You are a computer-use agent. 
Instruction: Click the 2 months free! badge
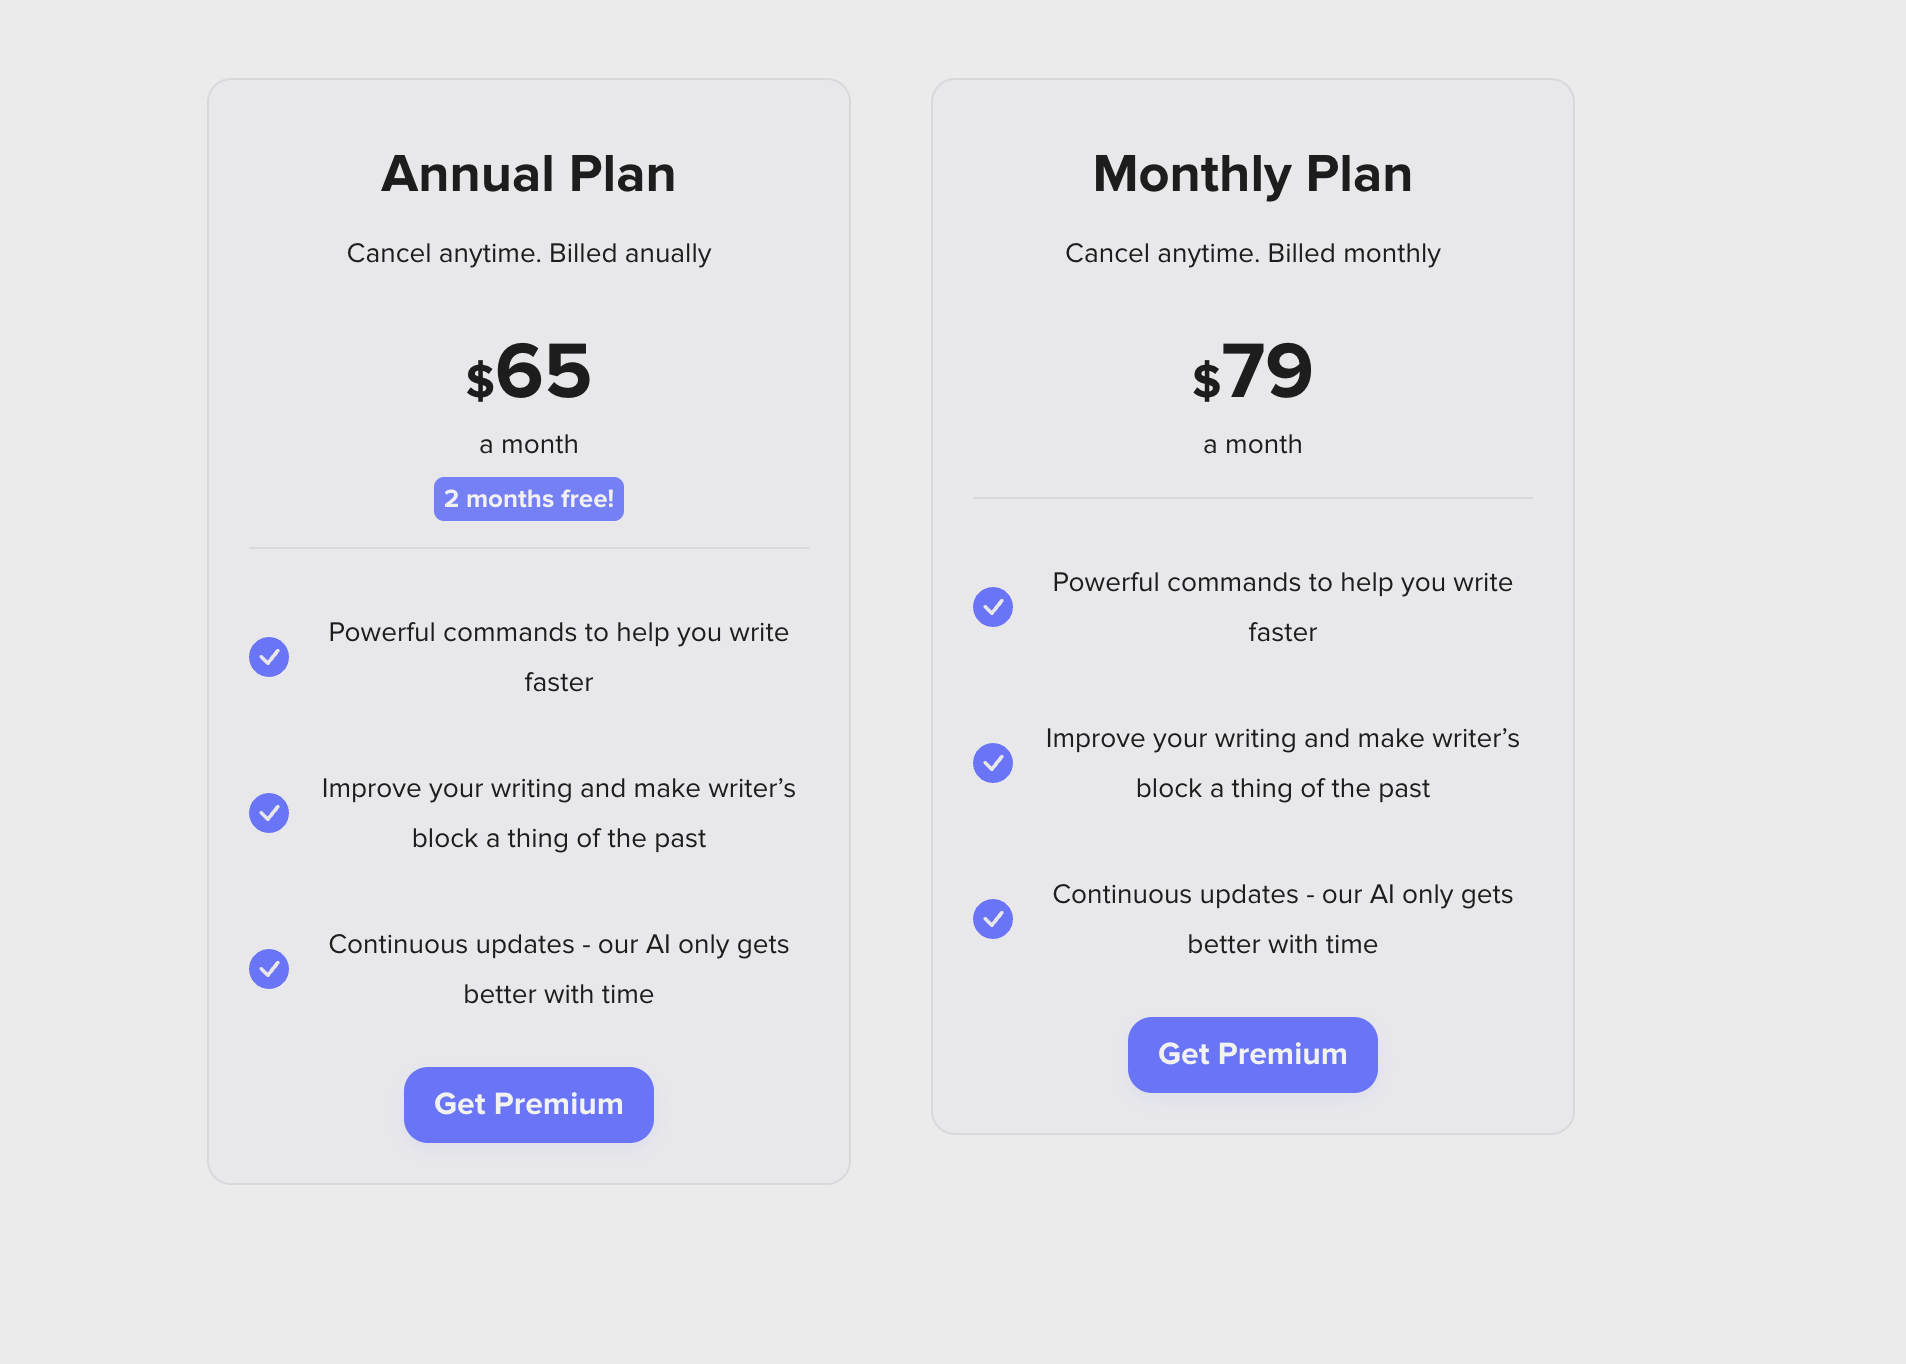coord(528,499)
